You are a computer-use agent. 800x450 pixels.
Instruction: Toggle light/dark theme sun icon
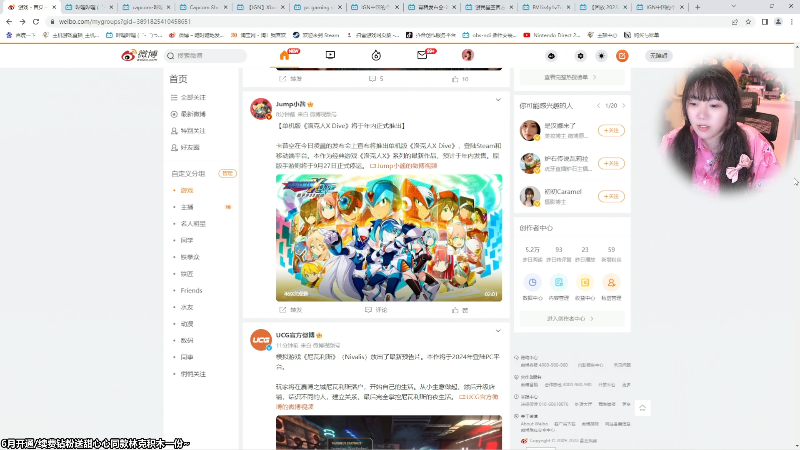coord(601,56)
